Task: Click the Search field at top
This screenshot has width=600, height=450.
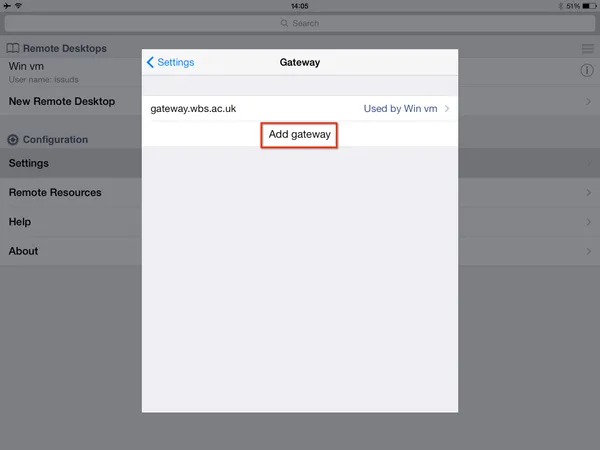Action: pyautogui.click(x=300, y=23)
